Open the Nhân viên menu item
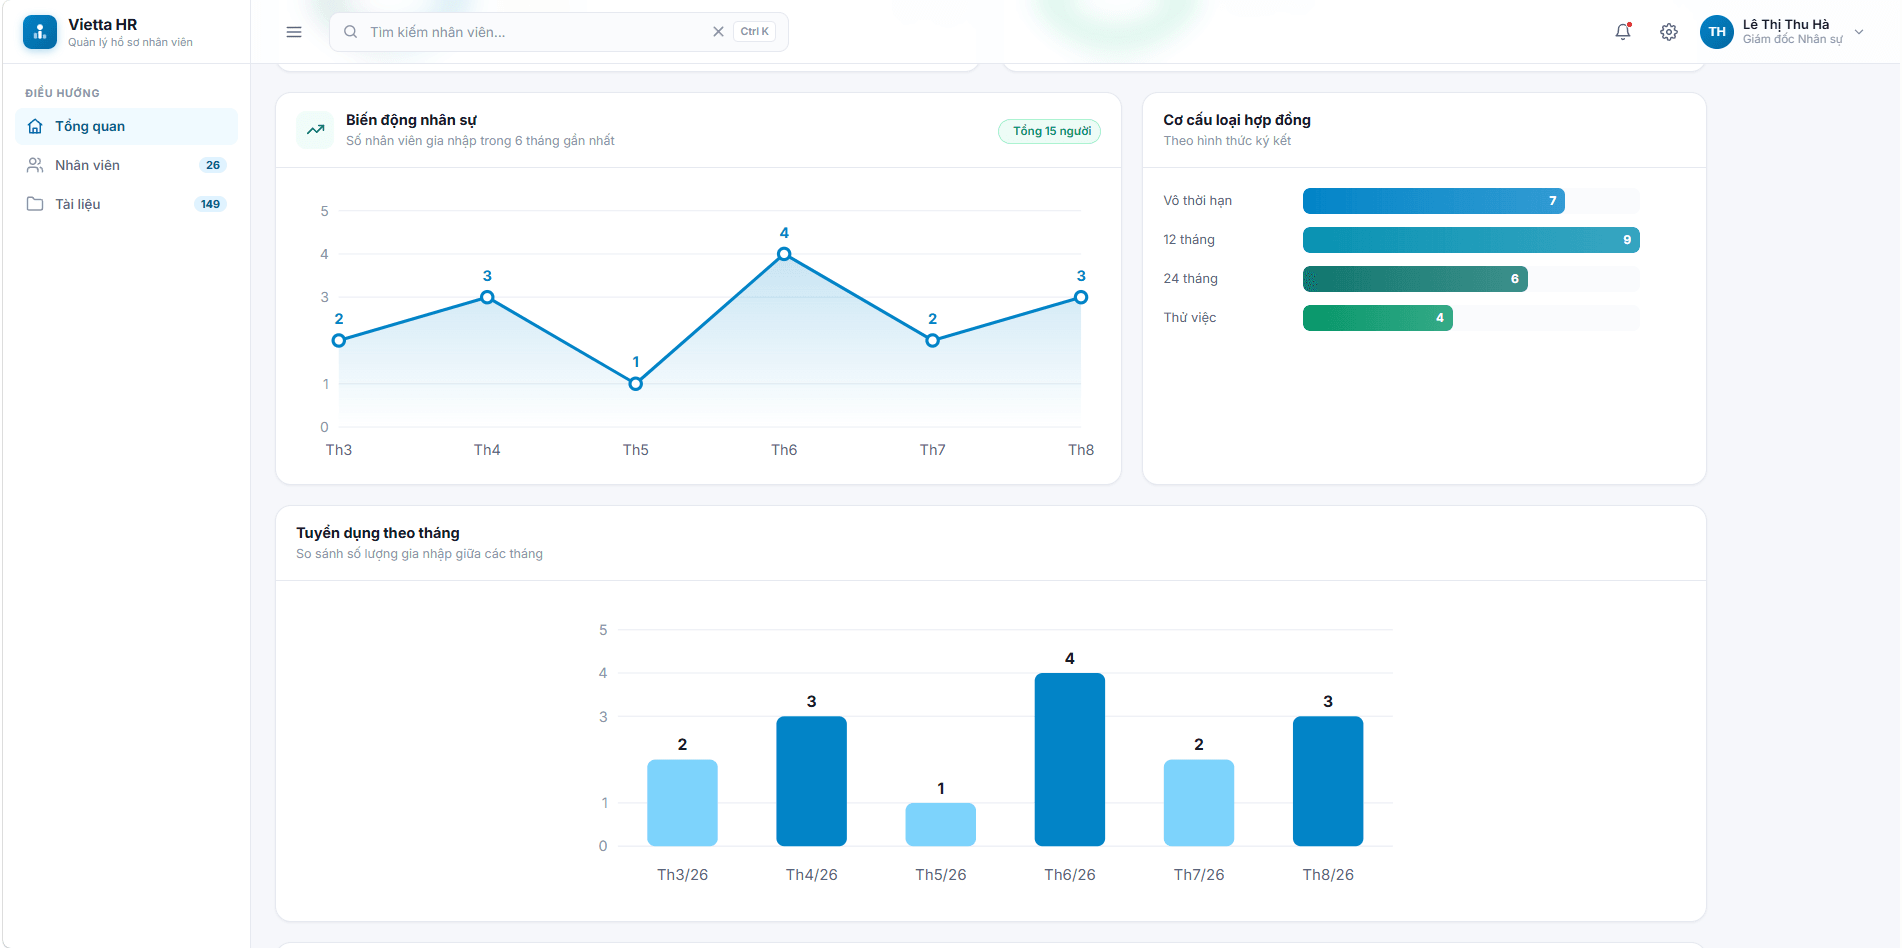 pos(126,165)
